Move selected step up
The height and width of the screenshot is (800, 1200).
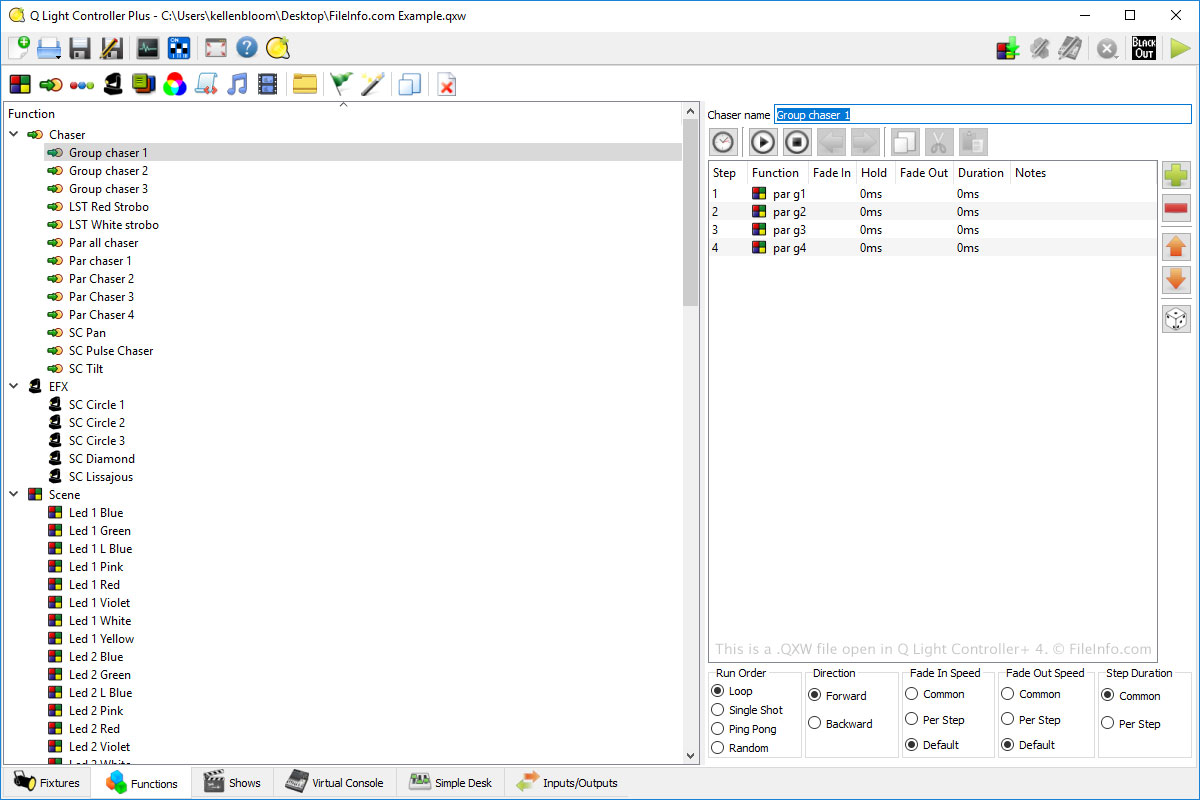(x=1176, y=246)
